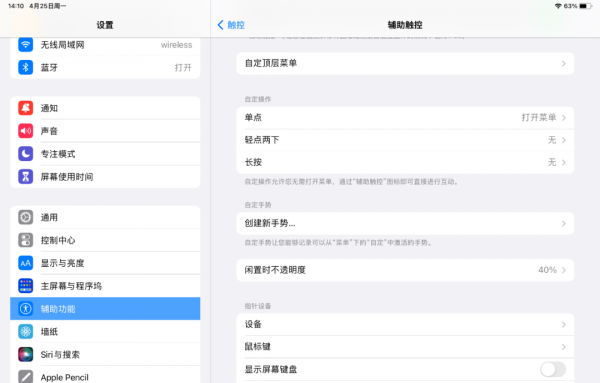The image size is (600, 383).
Task: Tap the 长按 label
Action: pos(253,162)
